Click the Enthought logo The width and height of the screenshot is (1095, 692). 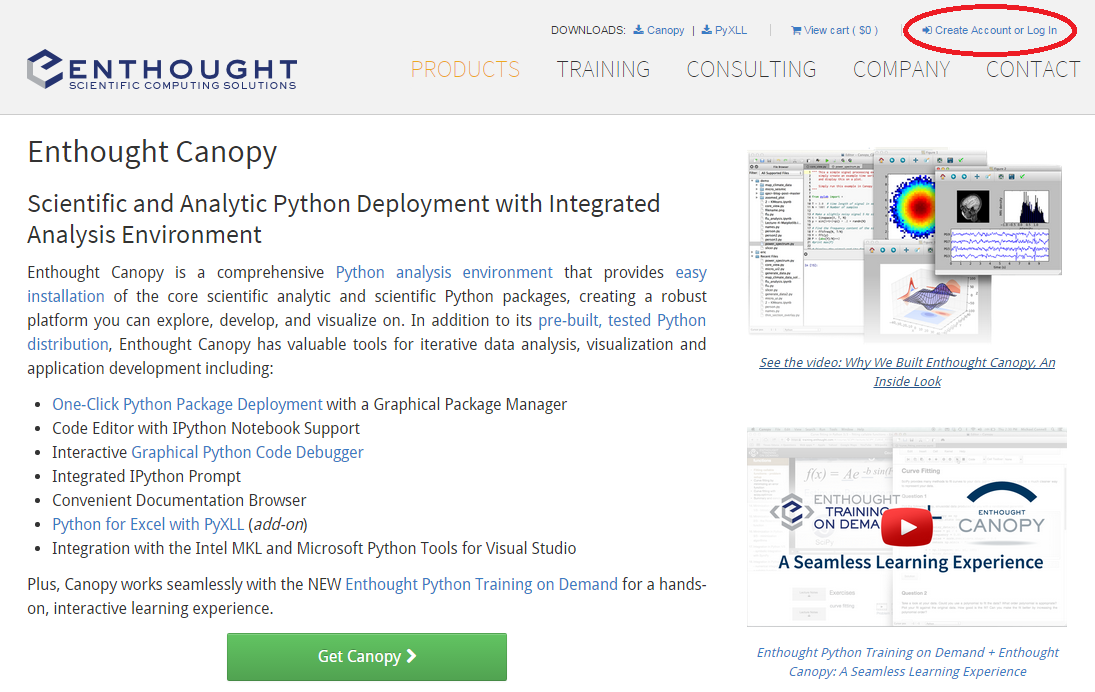[162, 69]
